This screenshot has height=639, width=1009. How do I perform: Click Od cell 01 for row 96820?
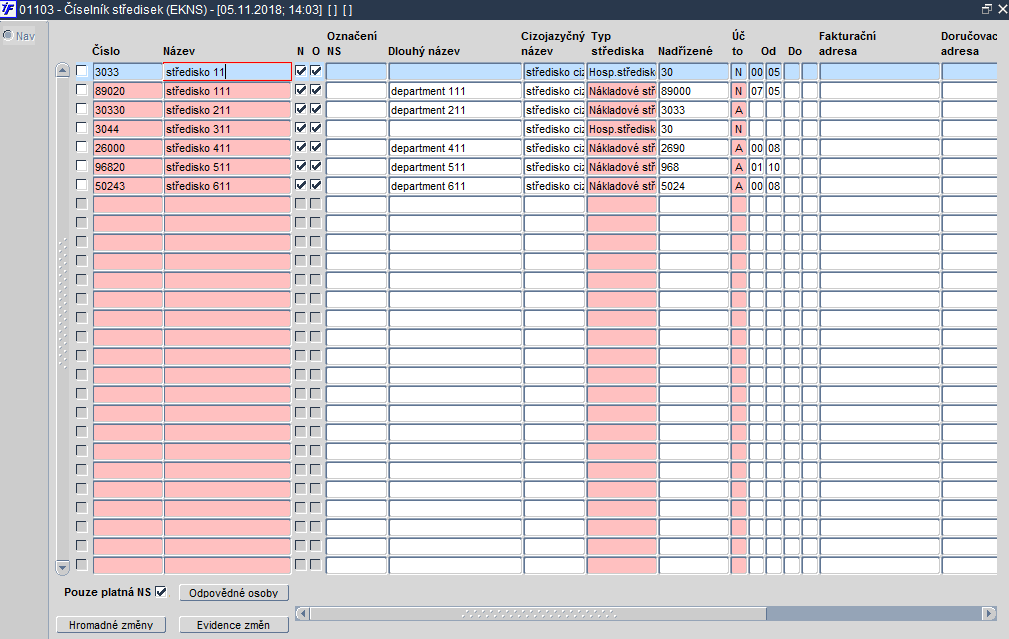point(757,167)
